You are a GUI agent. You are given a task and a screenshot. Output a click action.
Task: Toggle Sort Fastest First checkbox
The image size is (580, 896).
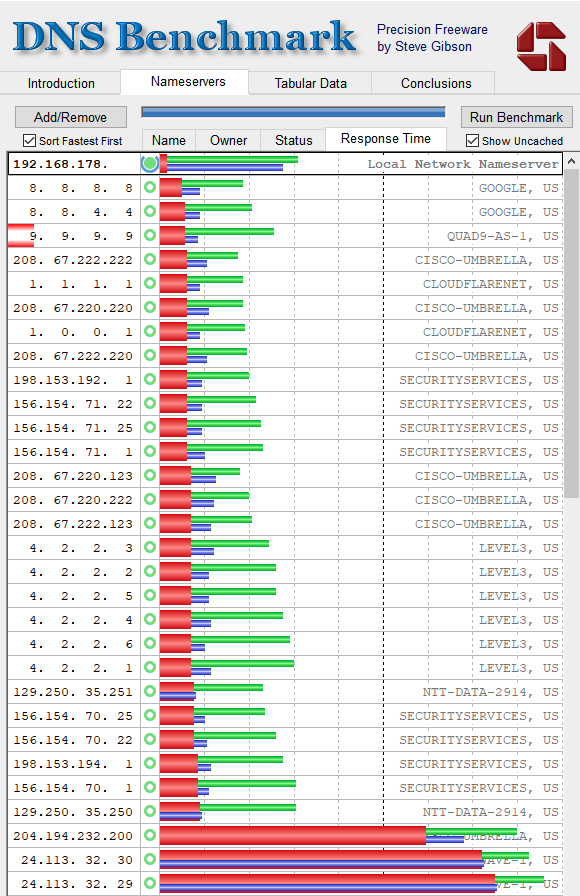click(x=29, y=141)
